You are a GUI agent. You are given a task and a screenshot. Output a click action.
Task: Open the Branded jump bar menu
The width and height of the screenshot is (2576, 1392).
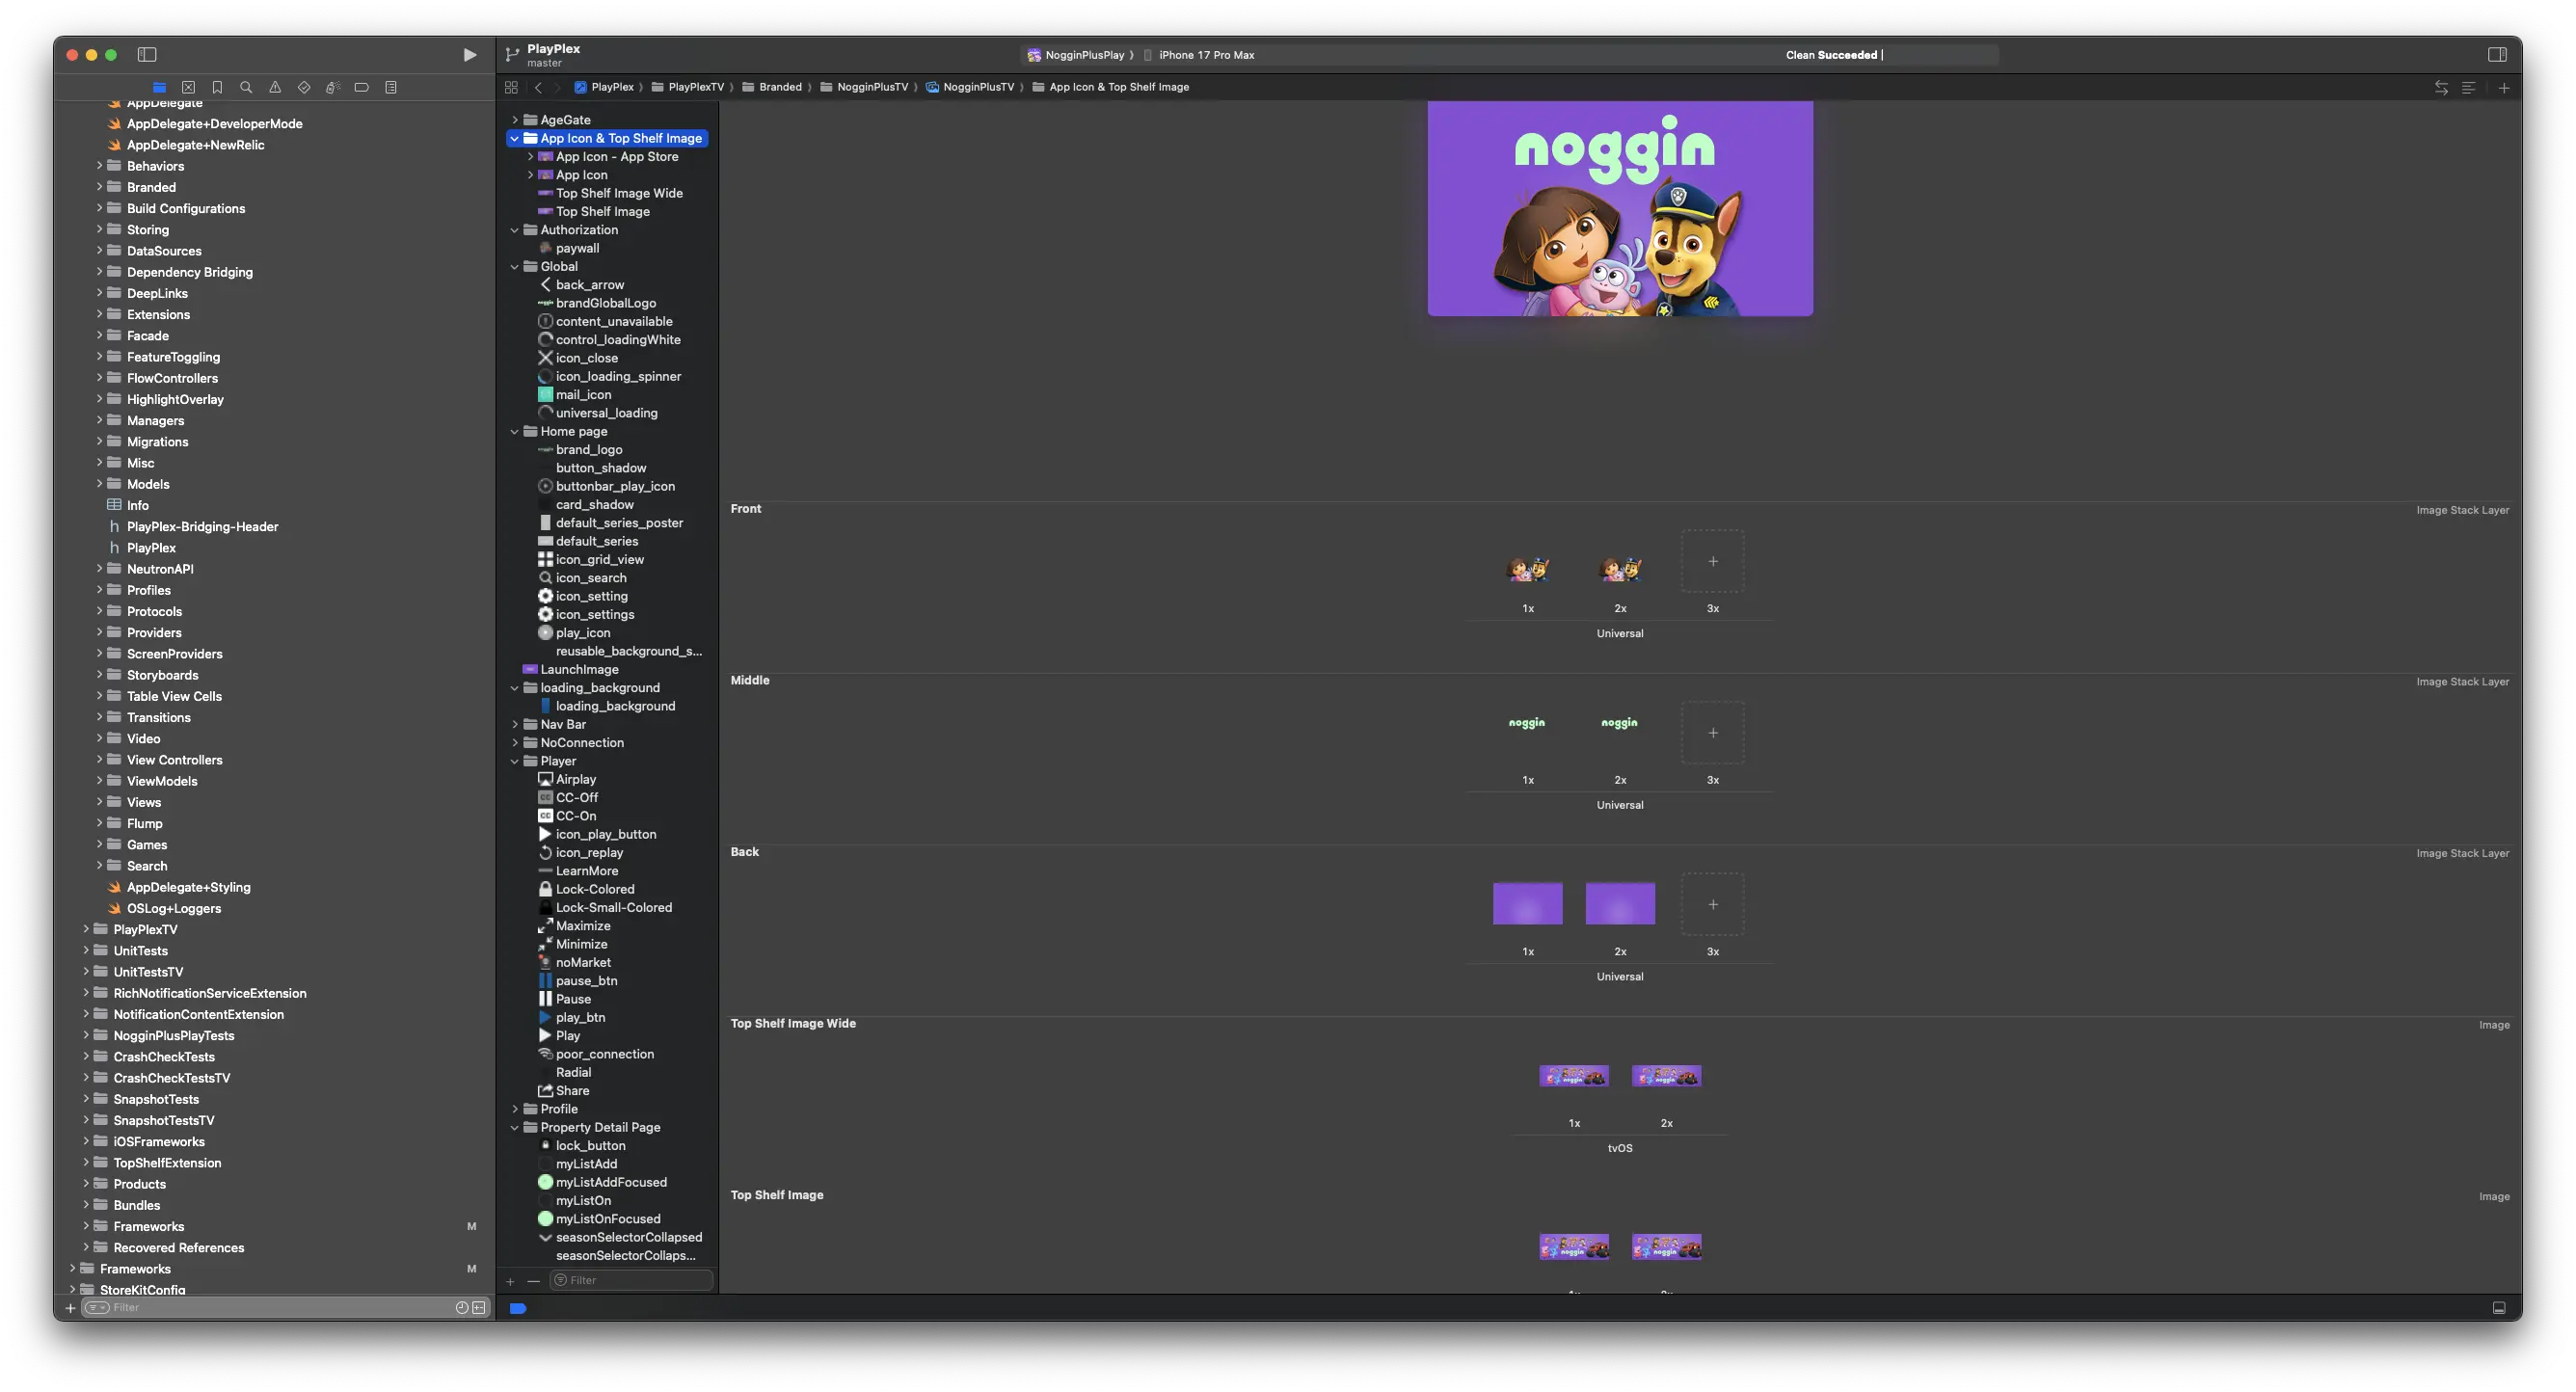(779, 87)
